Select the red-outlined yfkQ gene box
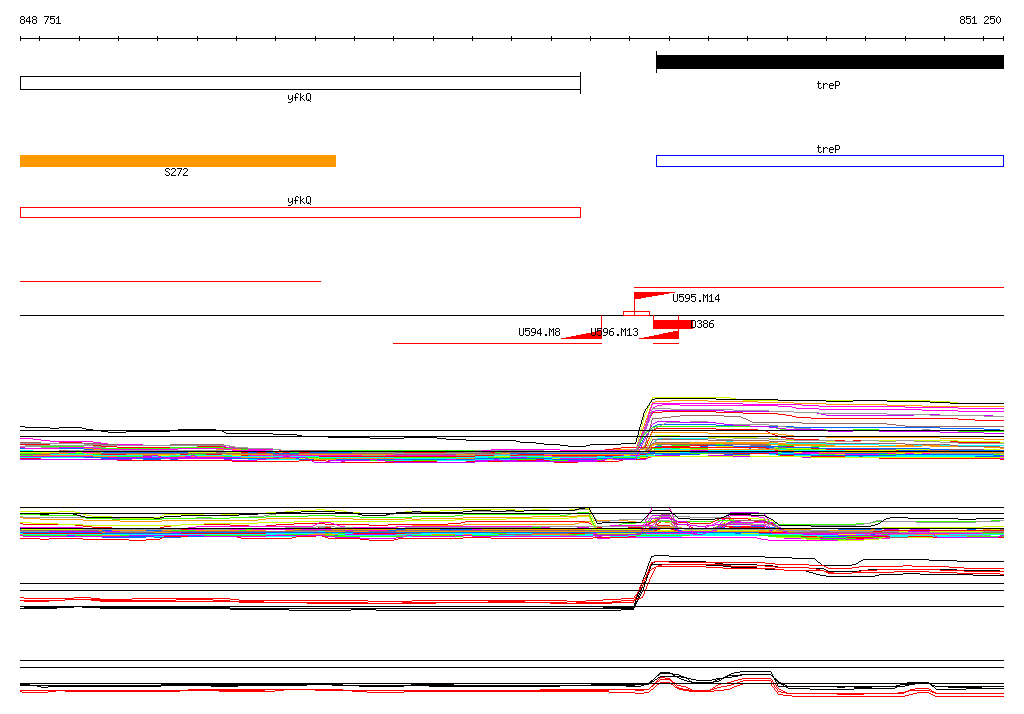Viewport: 1024px width, 714px height. [x=300, y=212]
